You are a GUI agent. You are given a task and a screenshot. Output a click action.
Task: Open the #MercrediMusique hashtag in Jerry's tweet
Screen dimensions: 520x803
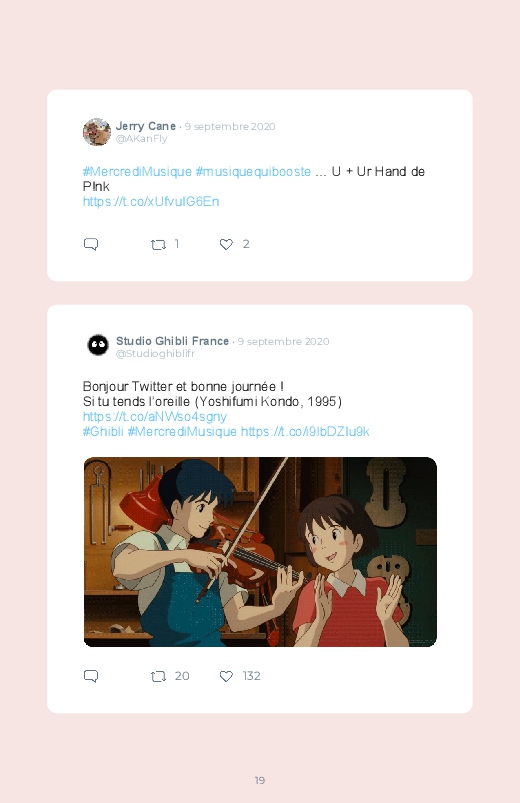pyautogui.click(x=137, y=172)
